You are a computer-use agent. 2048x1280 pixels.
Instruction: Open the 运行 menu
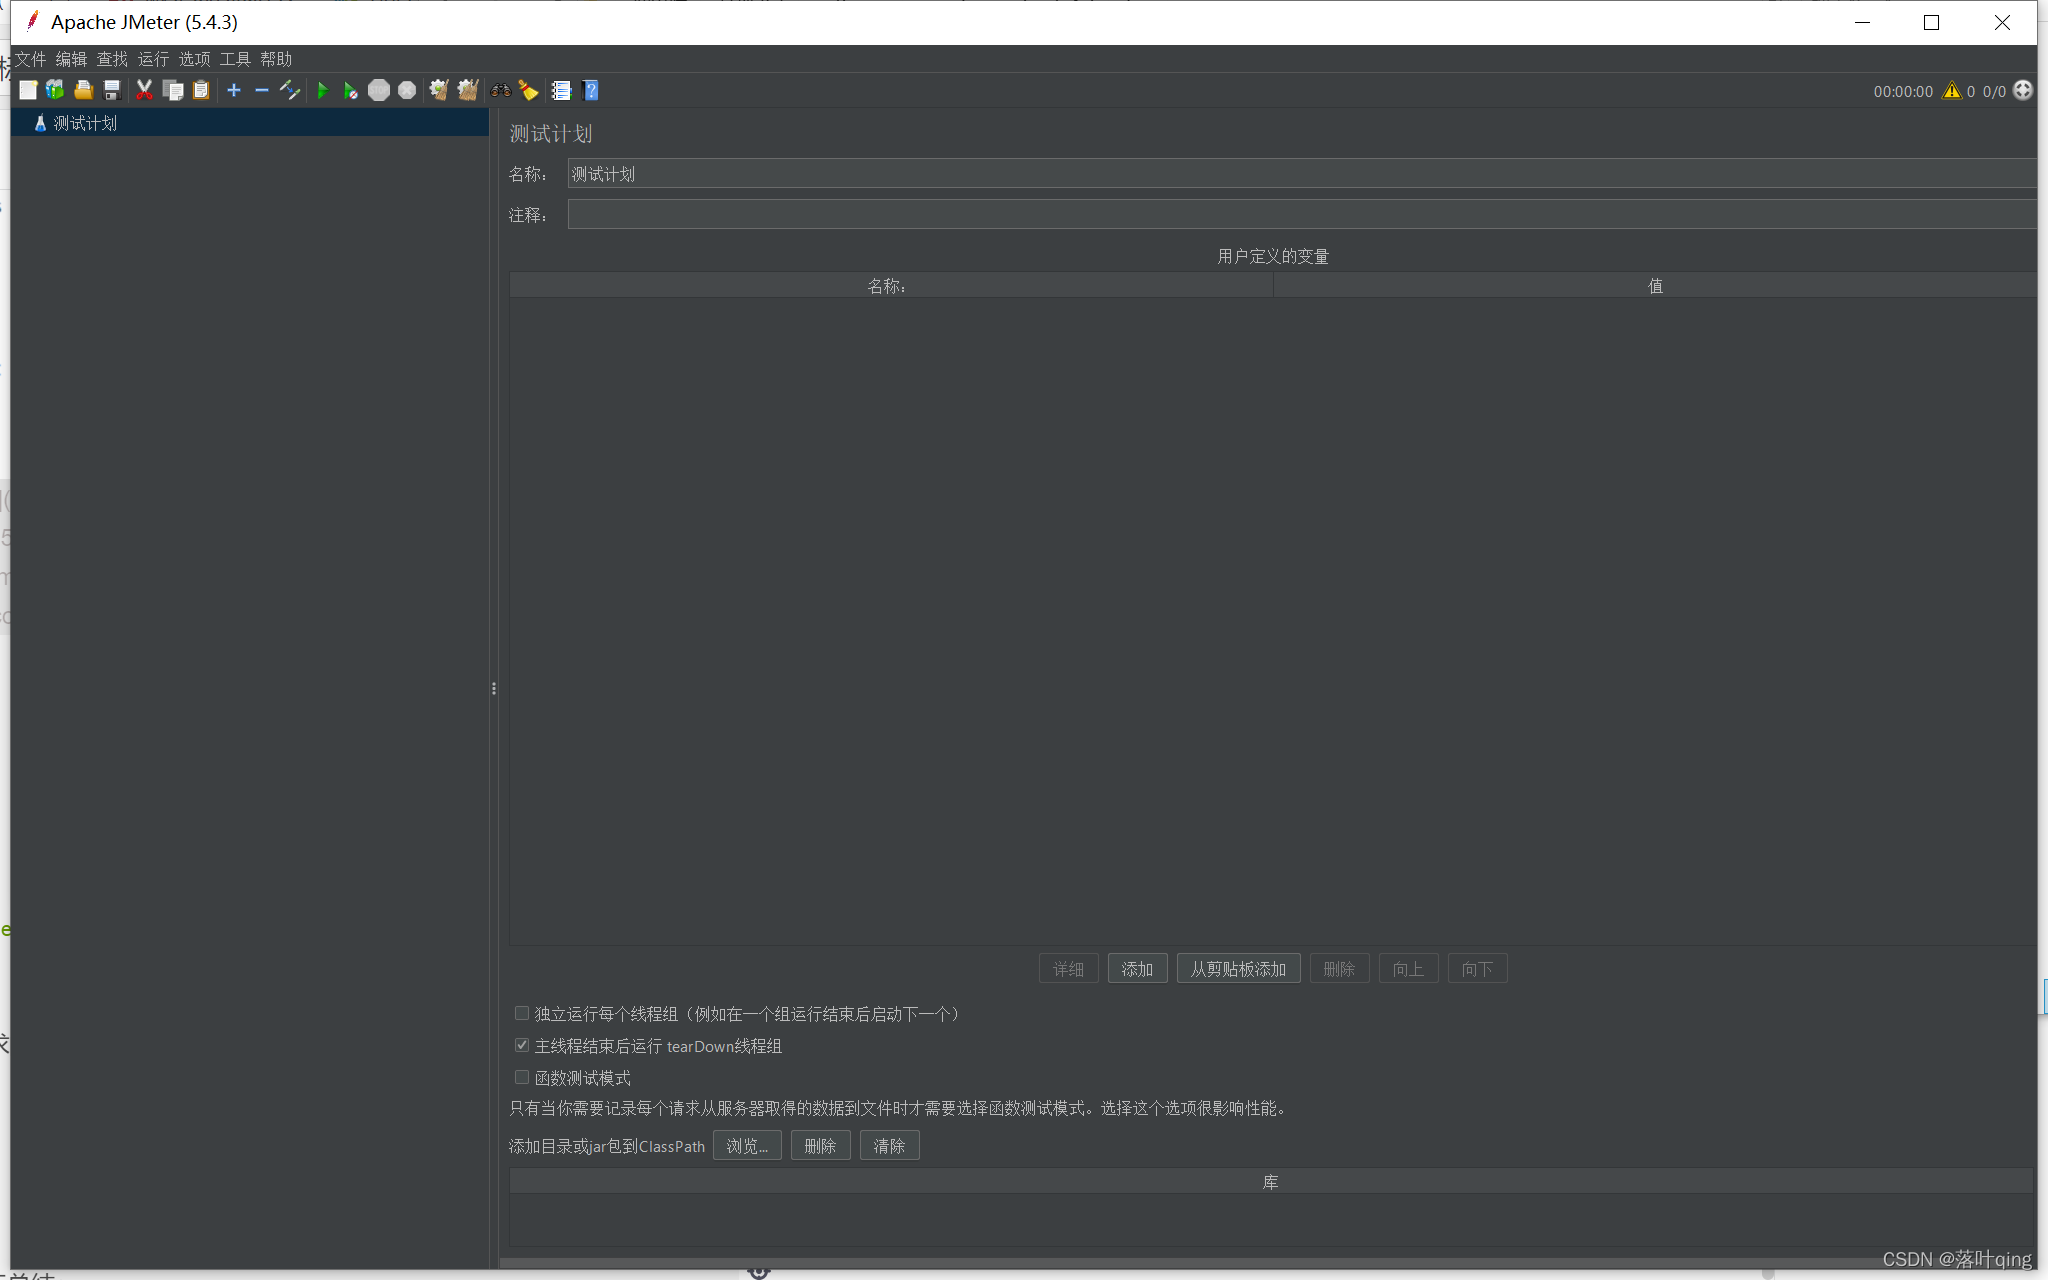153,59
